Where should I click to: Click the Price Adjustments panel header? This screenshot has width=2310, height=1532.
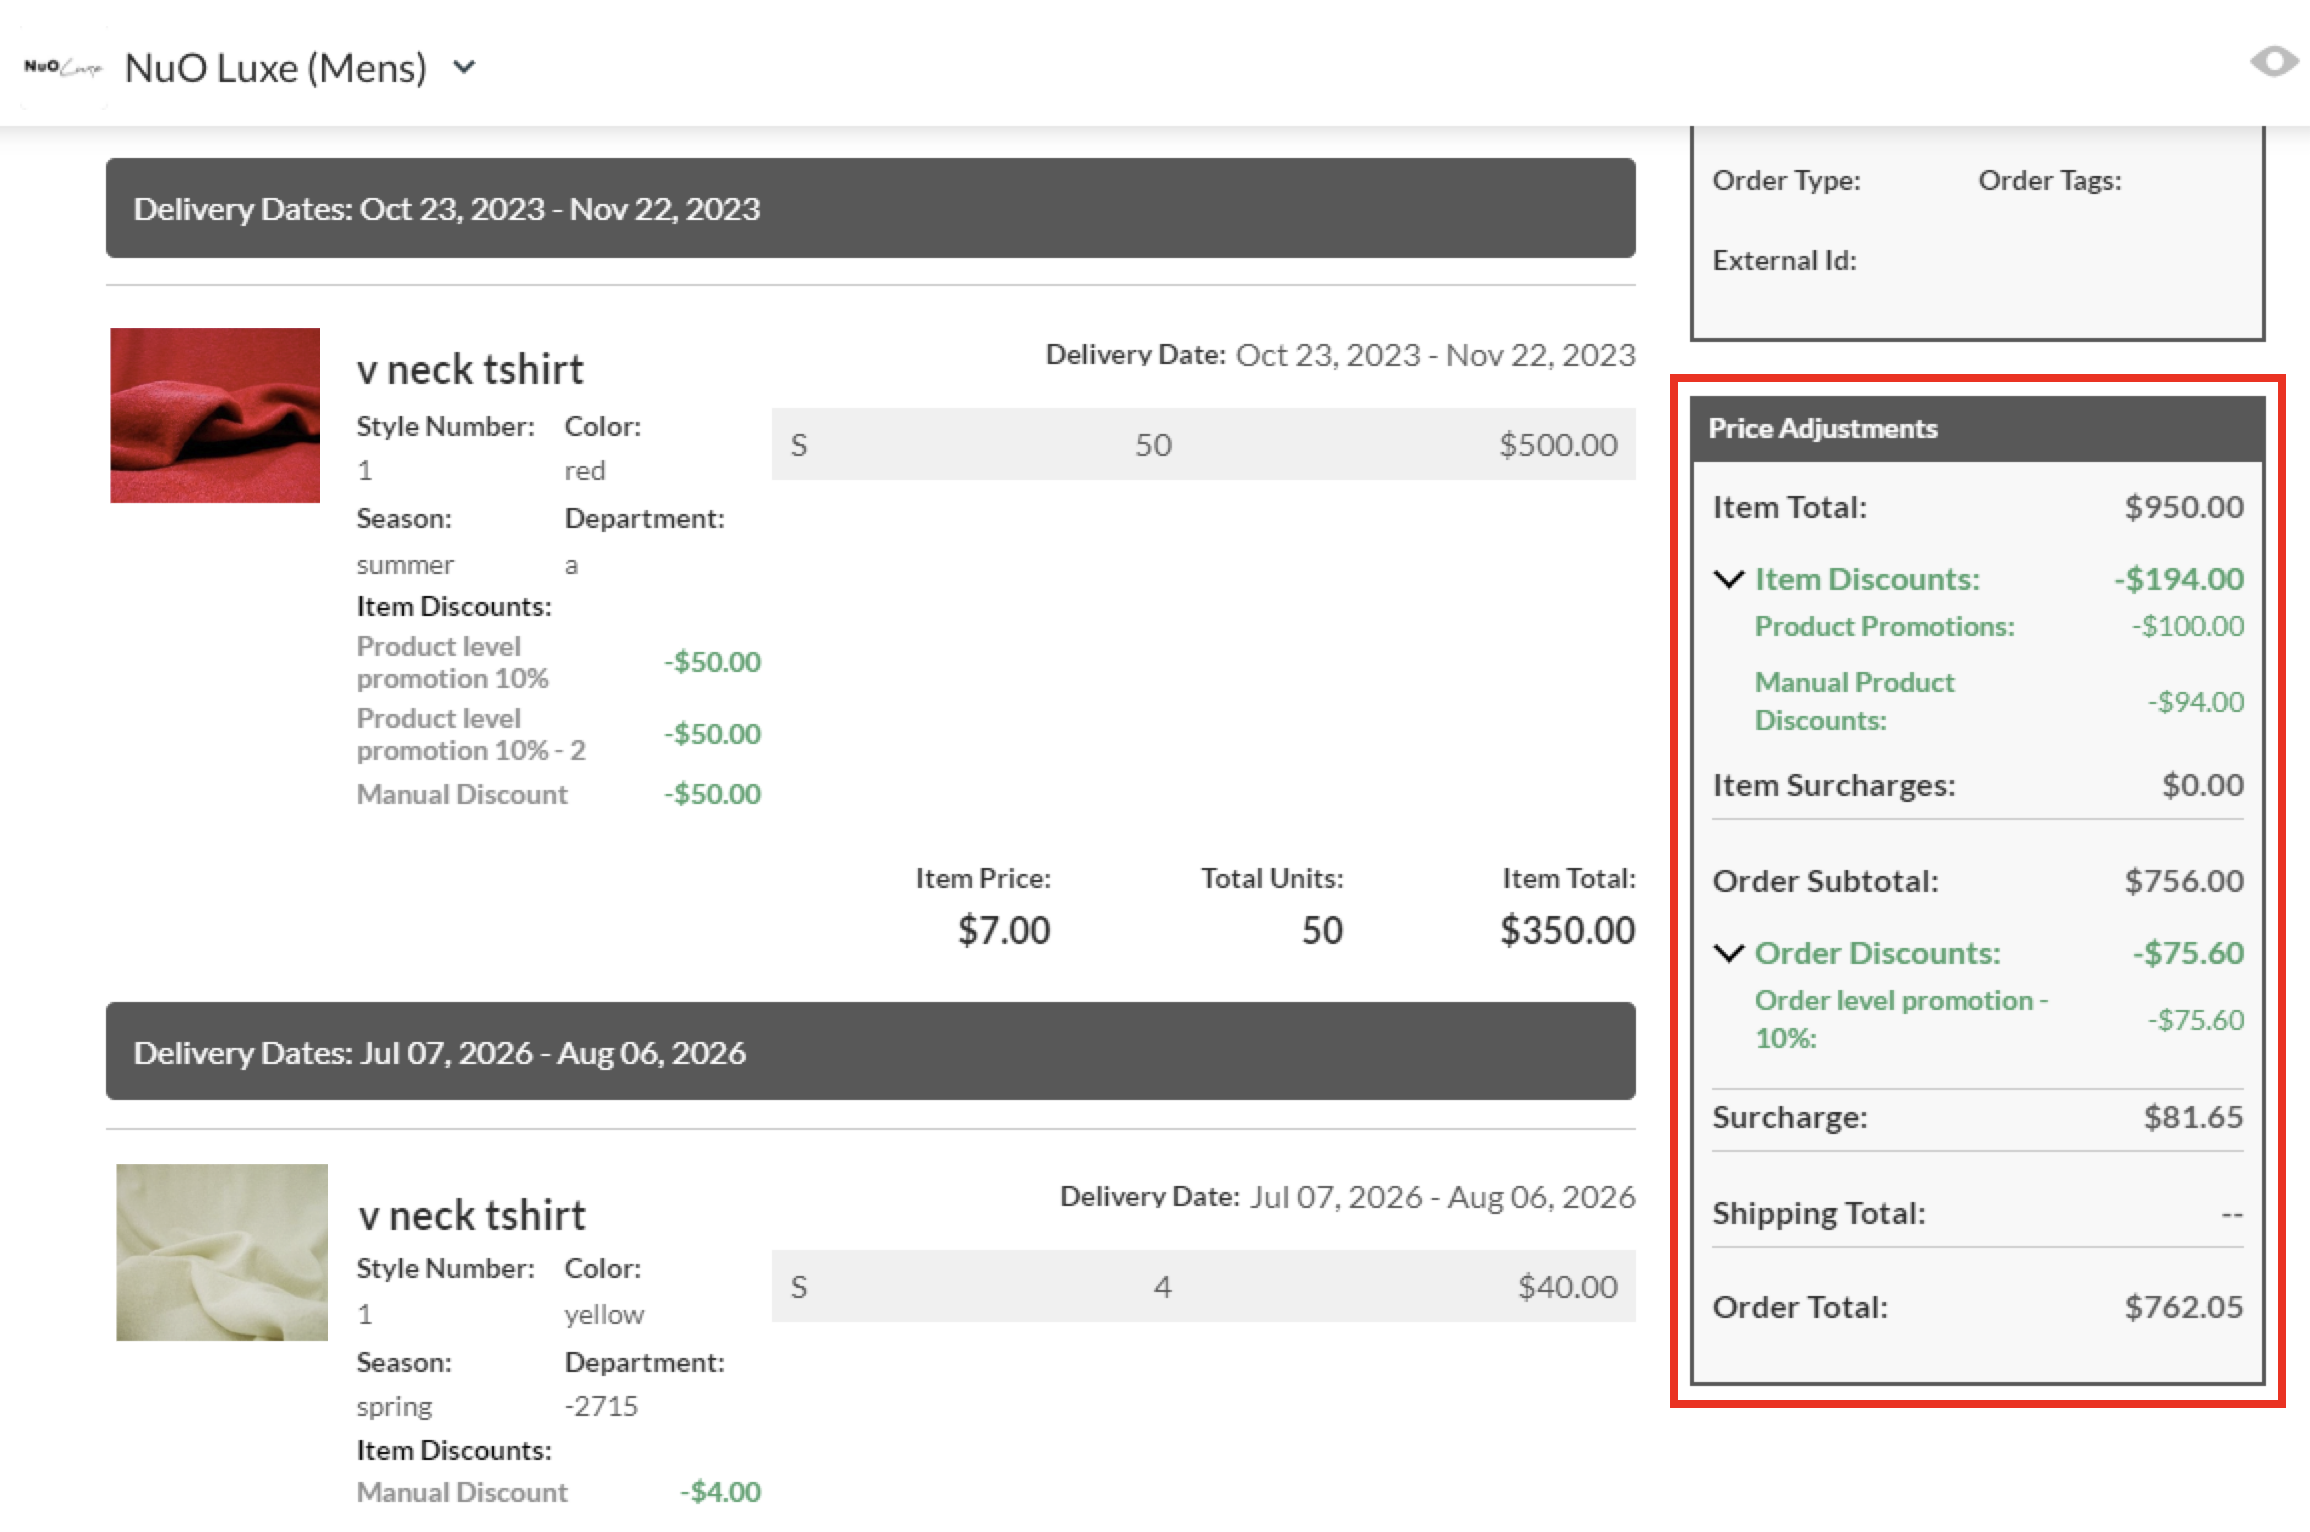pyautogui.click(x=1976, y=428)
